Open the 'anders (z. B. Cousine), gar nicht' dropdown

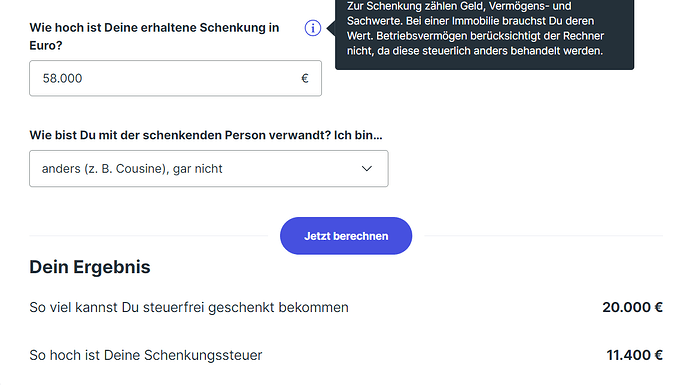[x=209, y=169]
